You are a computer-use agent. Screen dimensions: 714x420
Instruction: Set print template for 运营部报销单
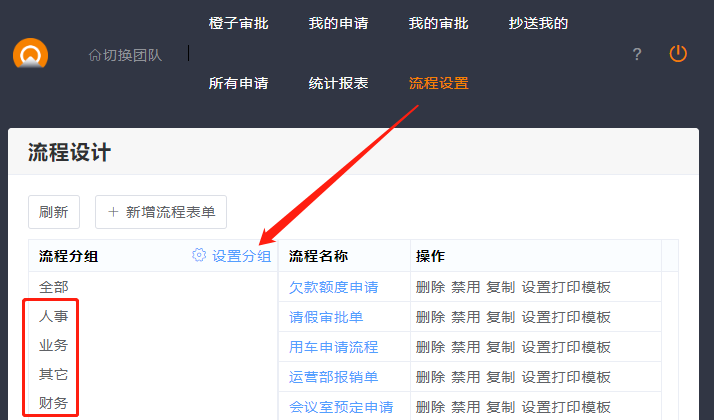tap(565, 377)
